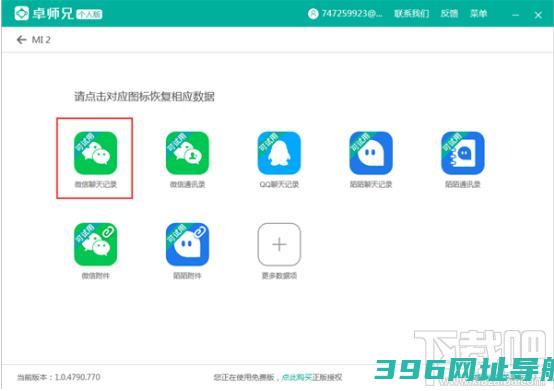Image resolution: width=554 pixels, height=391 pixels.
Task: Click the 陌陌附件 label text
Action: 187,276
